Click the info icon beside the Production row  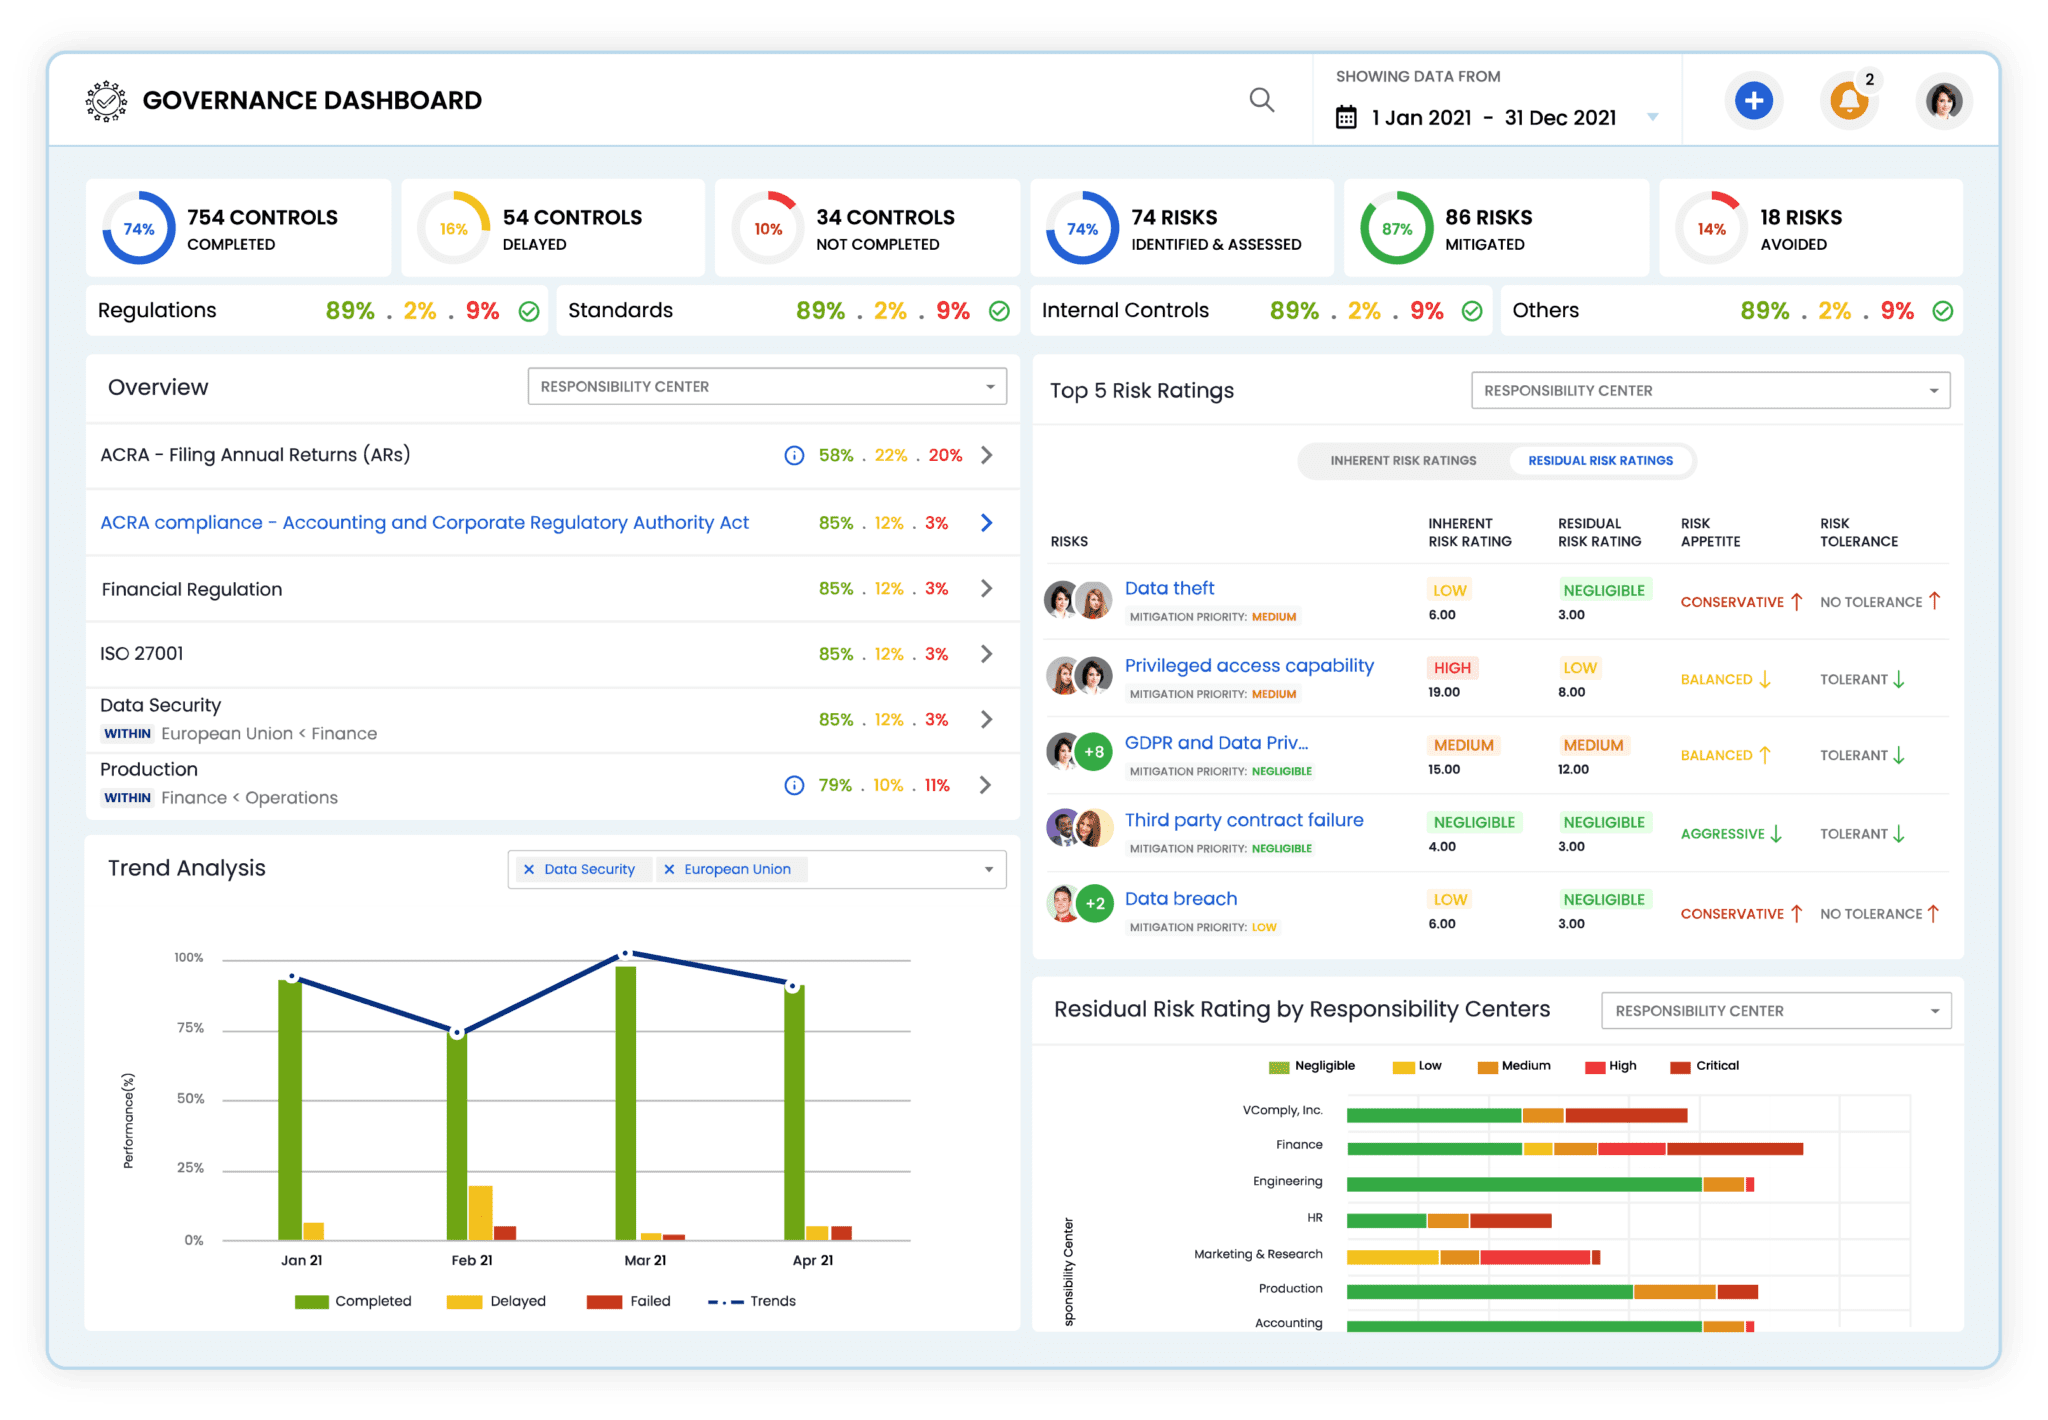pos(793,785)
